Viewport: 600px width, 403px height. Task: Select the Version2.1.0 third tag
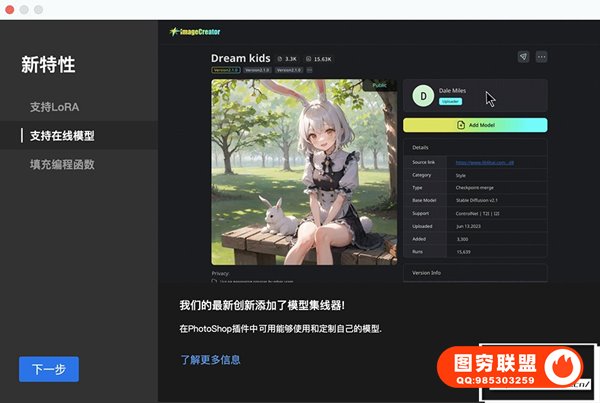pos(289,70)
